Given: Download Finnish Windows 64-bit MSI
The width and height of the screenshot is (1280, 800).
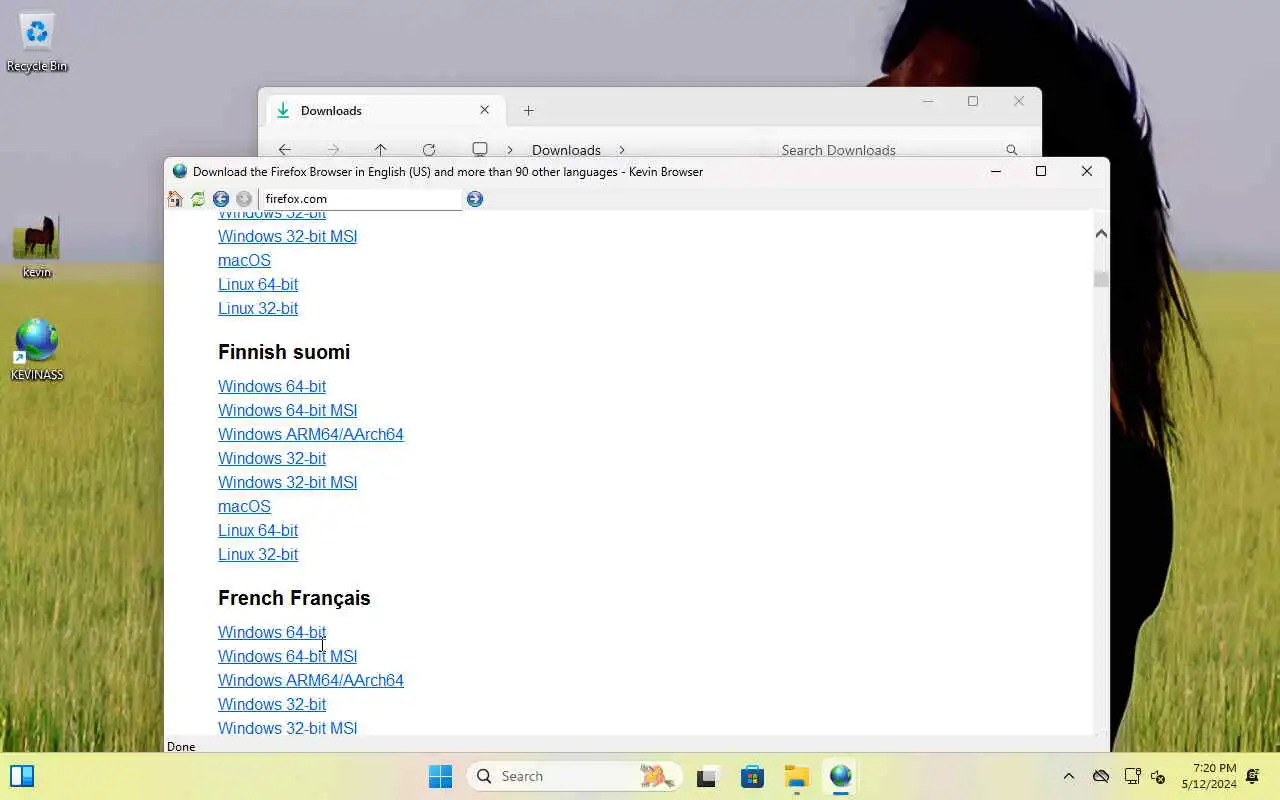Looking at the screenshot, I should point(287,410).
